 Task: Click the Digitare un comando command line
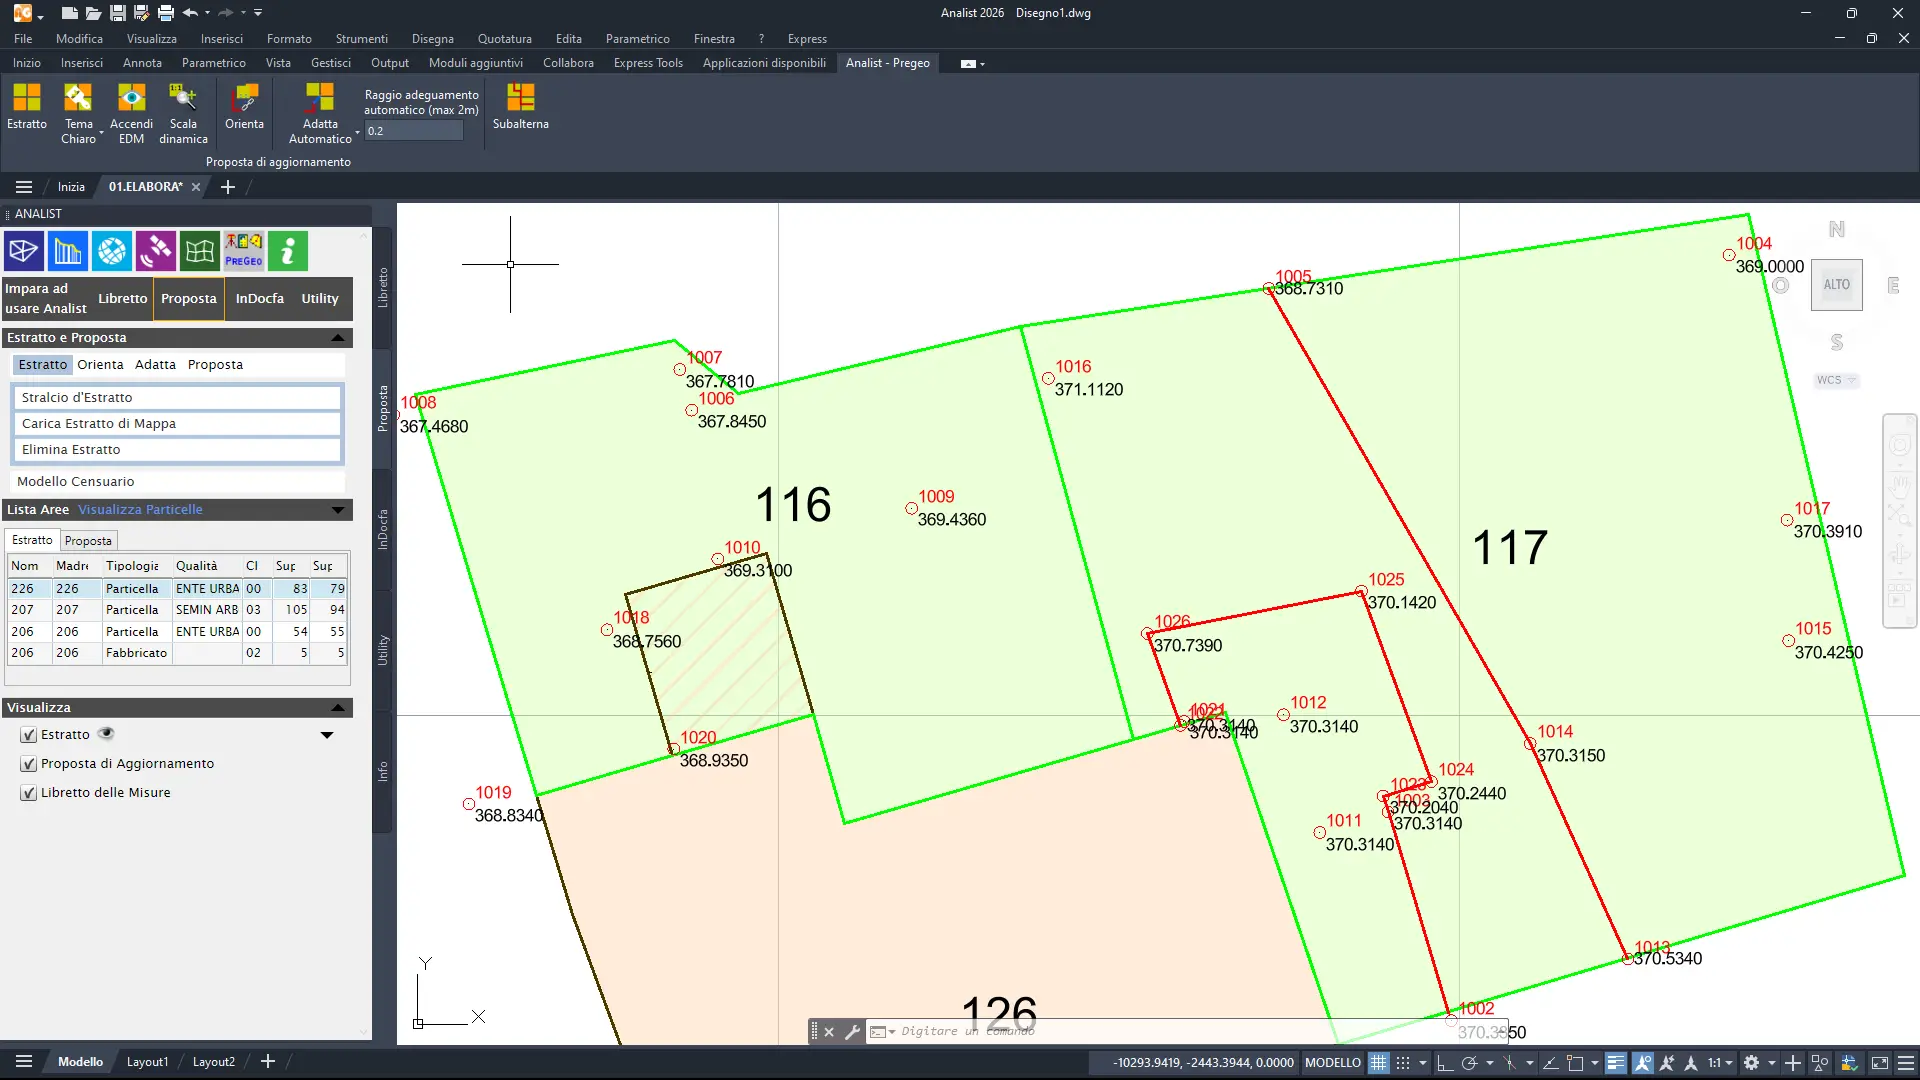tap(1100, 1030)
